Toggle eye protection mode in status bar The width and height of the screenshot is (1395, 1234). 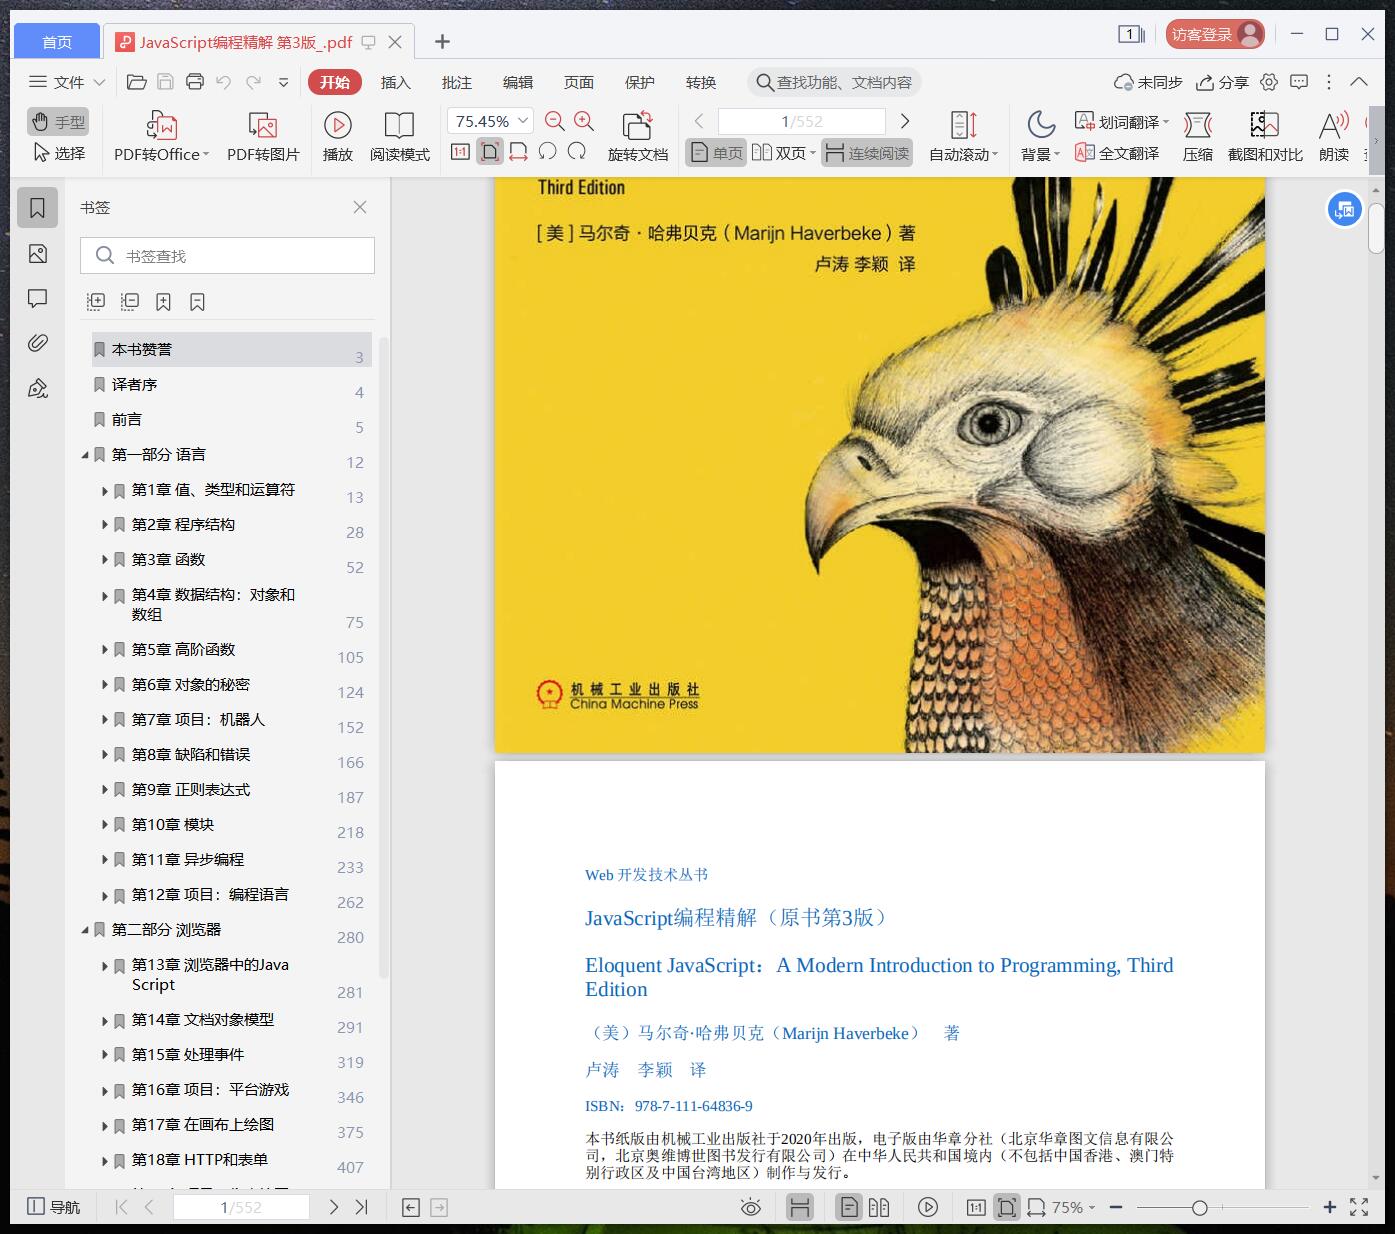pos(750,1207)
